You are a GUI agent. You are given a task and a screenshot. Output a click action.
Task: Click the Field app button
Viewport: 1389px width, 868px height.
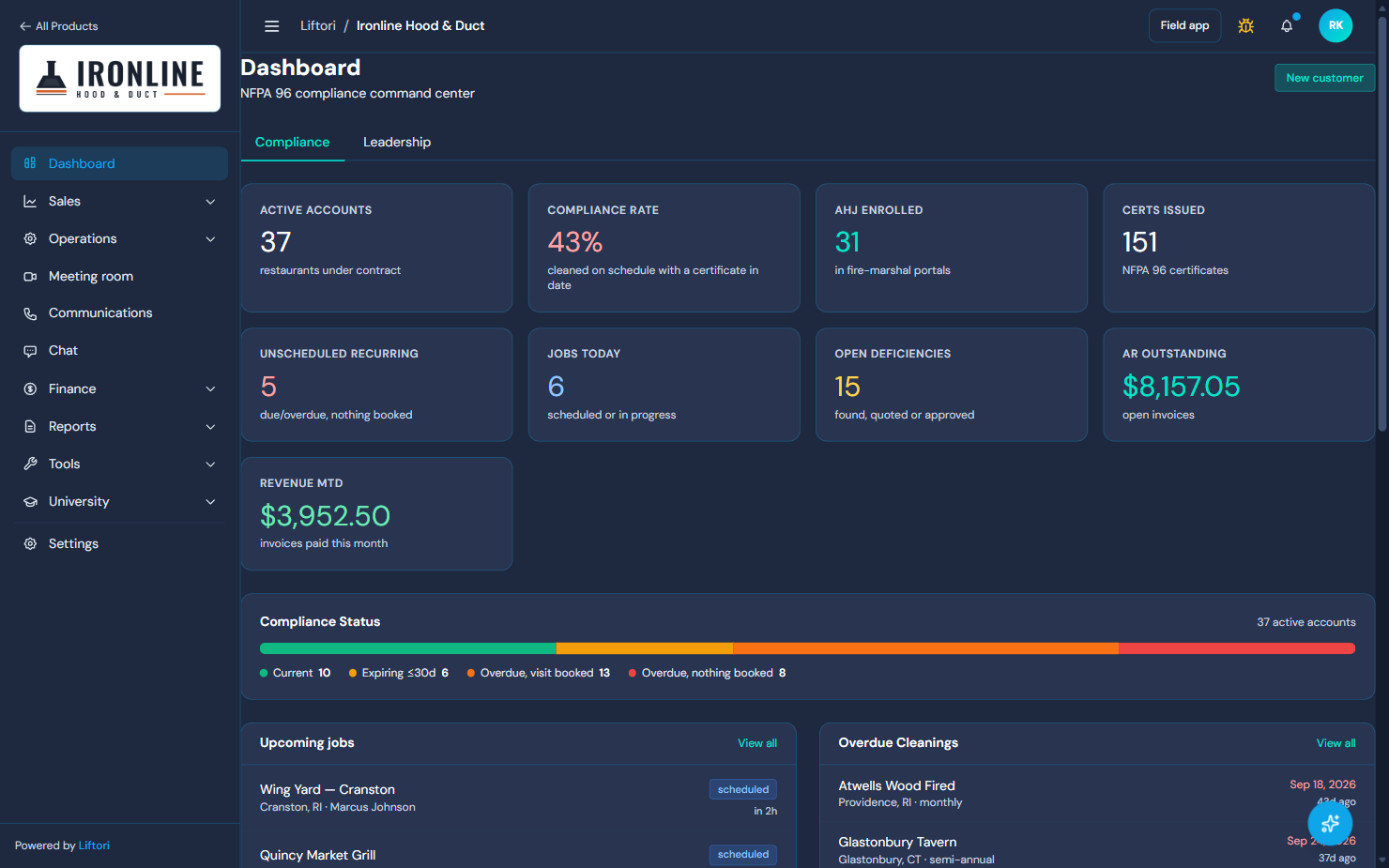pyautogui.click(x=1185, y=26)
